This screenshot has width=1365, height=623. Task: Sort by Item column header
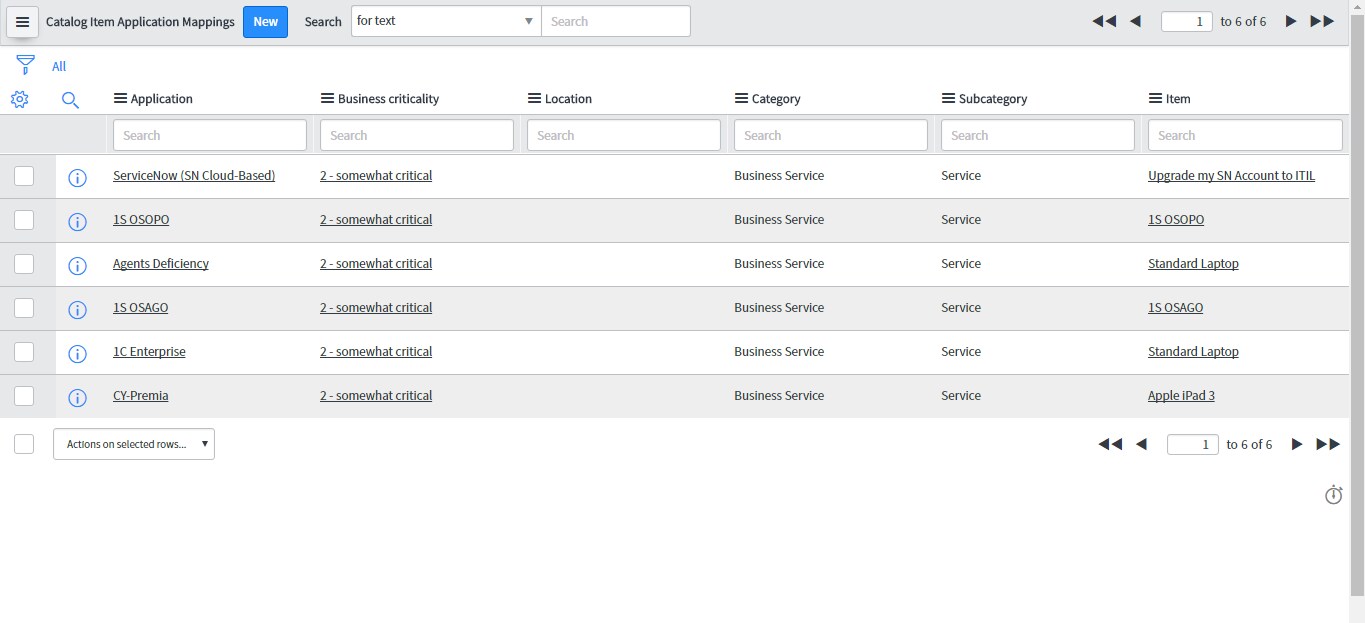1178,99
